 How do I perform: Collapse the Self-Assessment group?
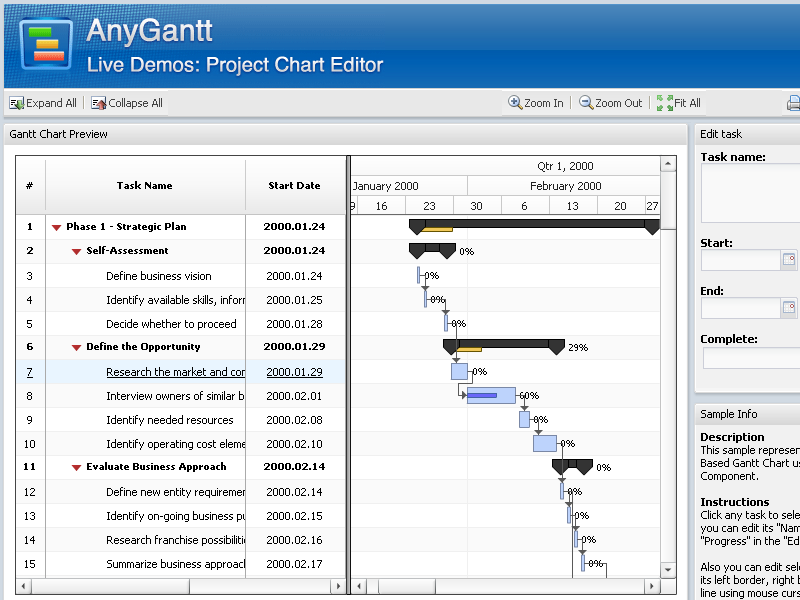77,252
